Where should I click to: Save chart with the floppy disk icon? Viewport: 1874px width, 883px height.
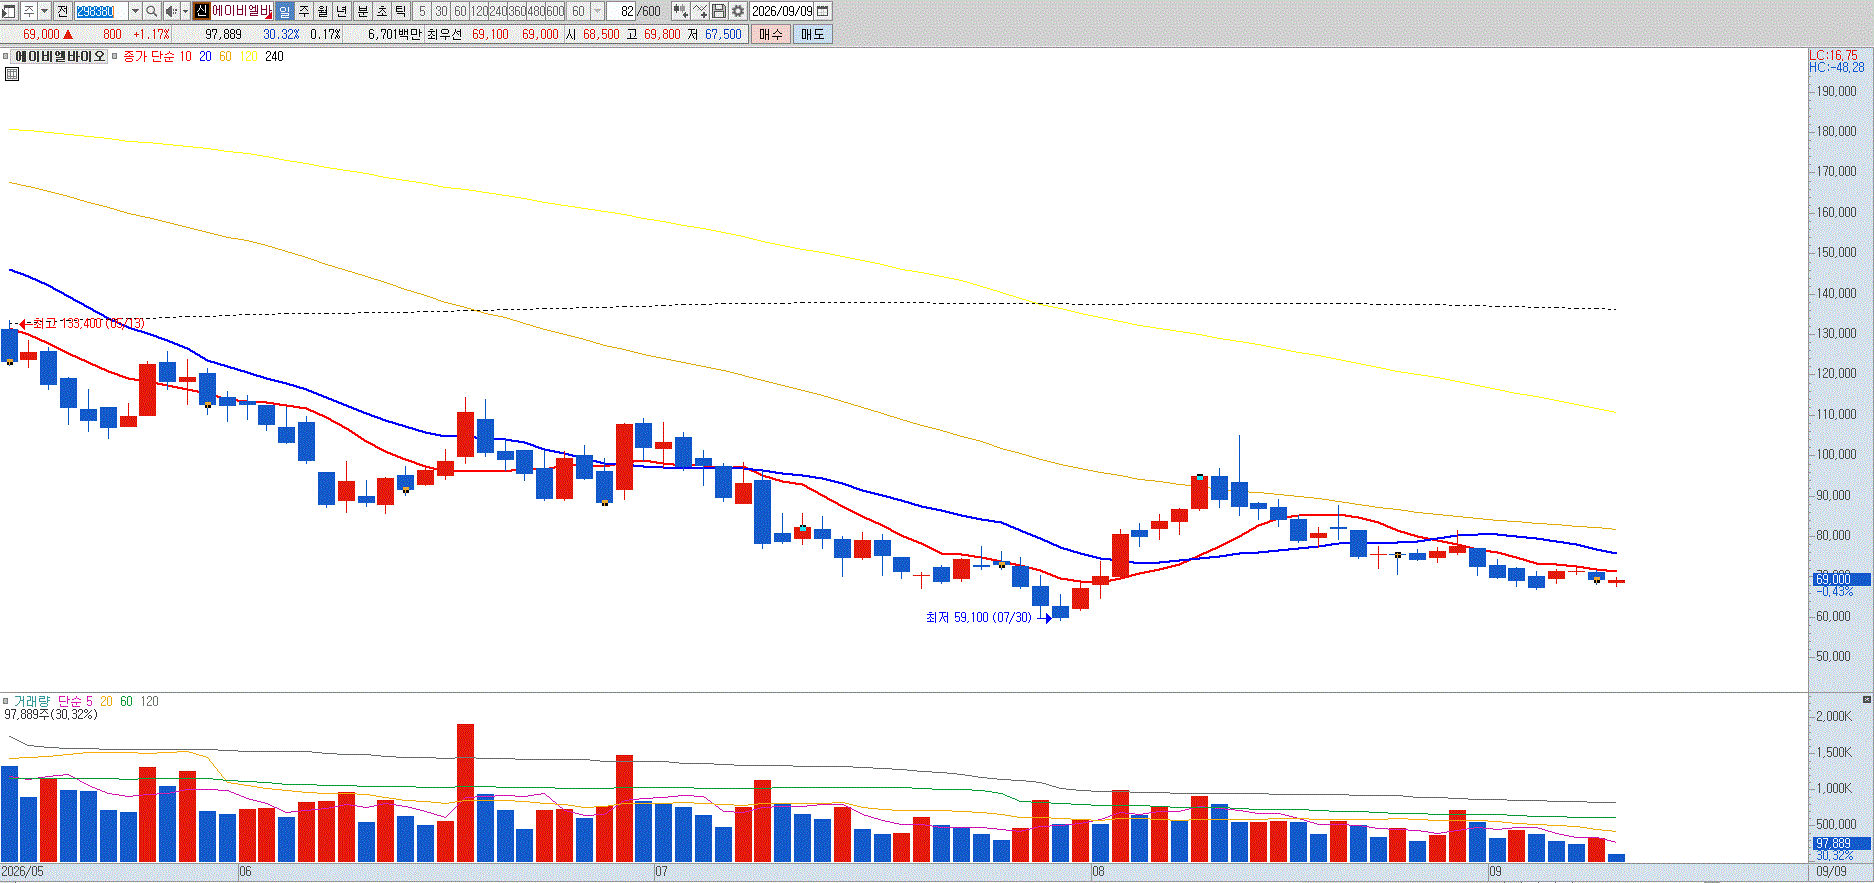719,11
